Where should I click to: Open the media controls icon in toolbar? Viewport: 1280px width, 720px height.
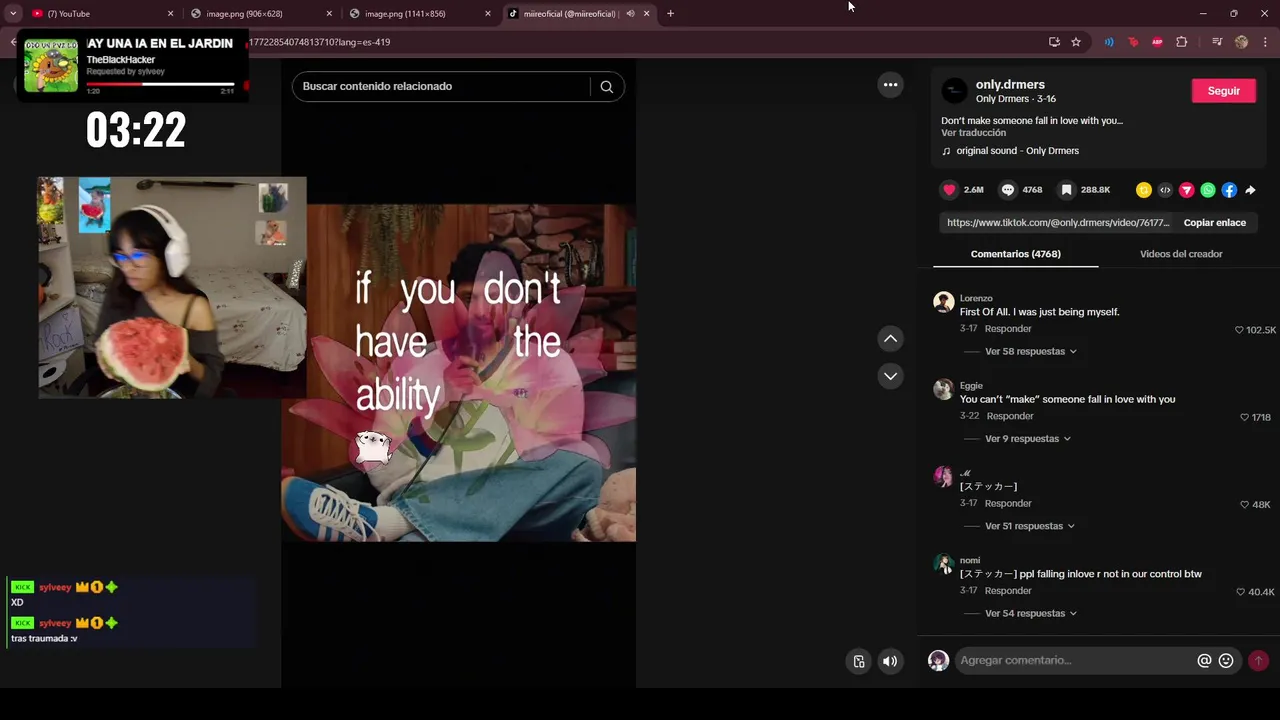1217,42
